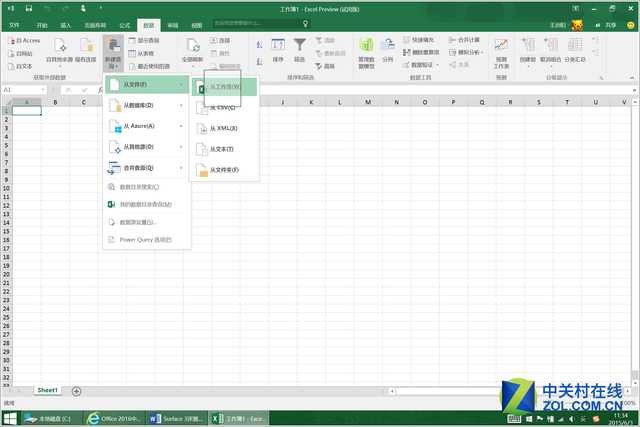Click 从表格 (From Table)
This screenshot has height=427, width=640.
pyautogui.click(x=141, y=53)
